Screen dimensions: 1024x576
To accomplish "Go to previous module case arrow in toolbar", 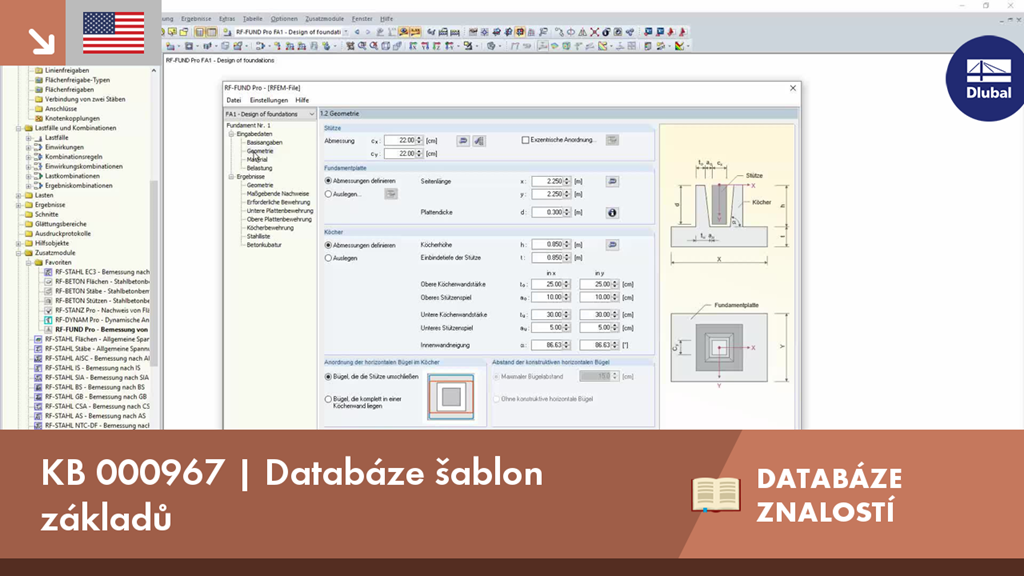I will 357,31.
